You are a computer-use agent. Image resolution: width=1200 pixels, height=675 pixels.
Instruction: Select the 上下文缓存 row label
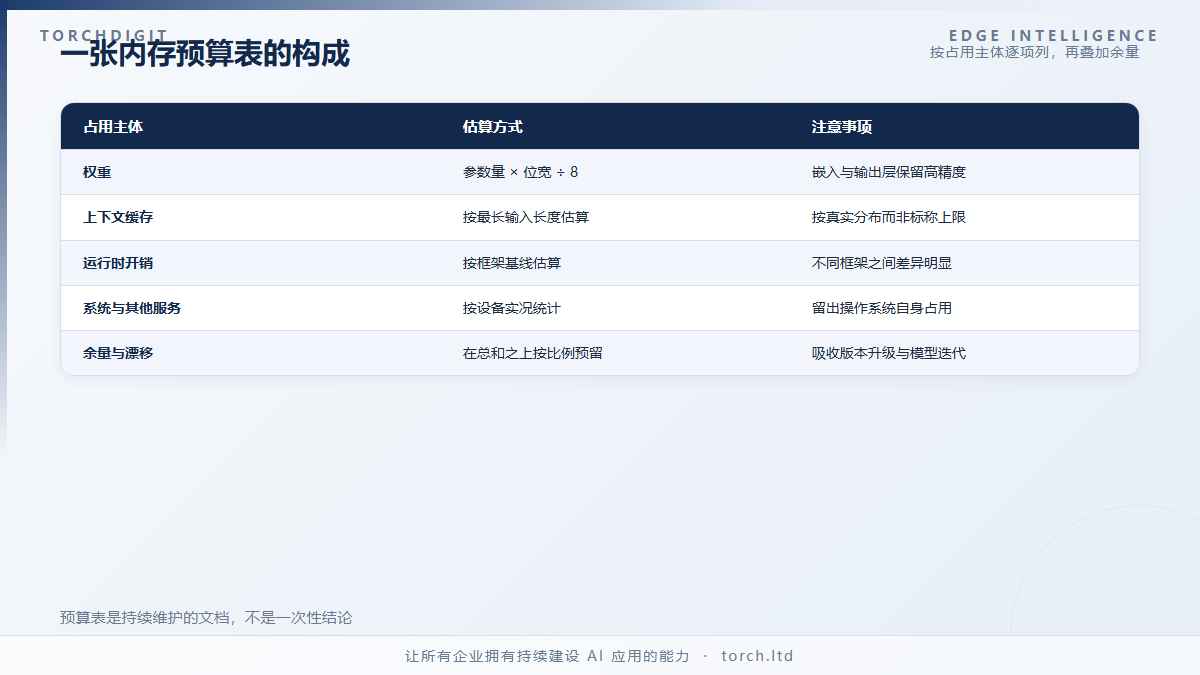118,217
